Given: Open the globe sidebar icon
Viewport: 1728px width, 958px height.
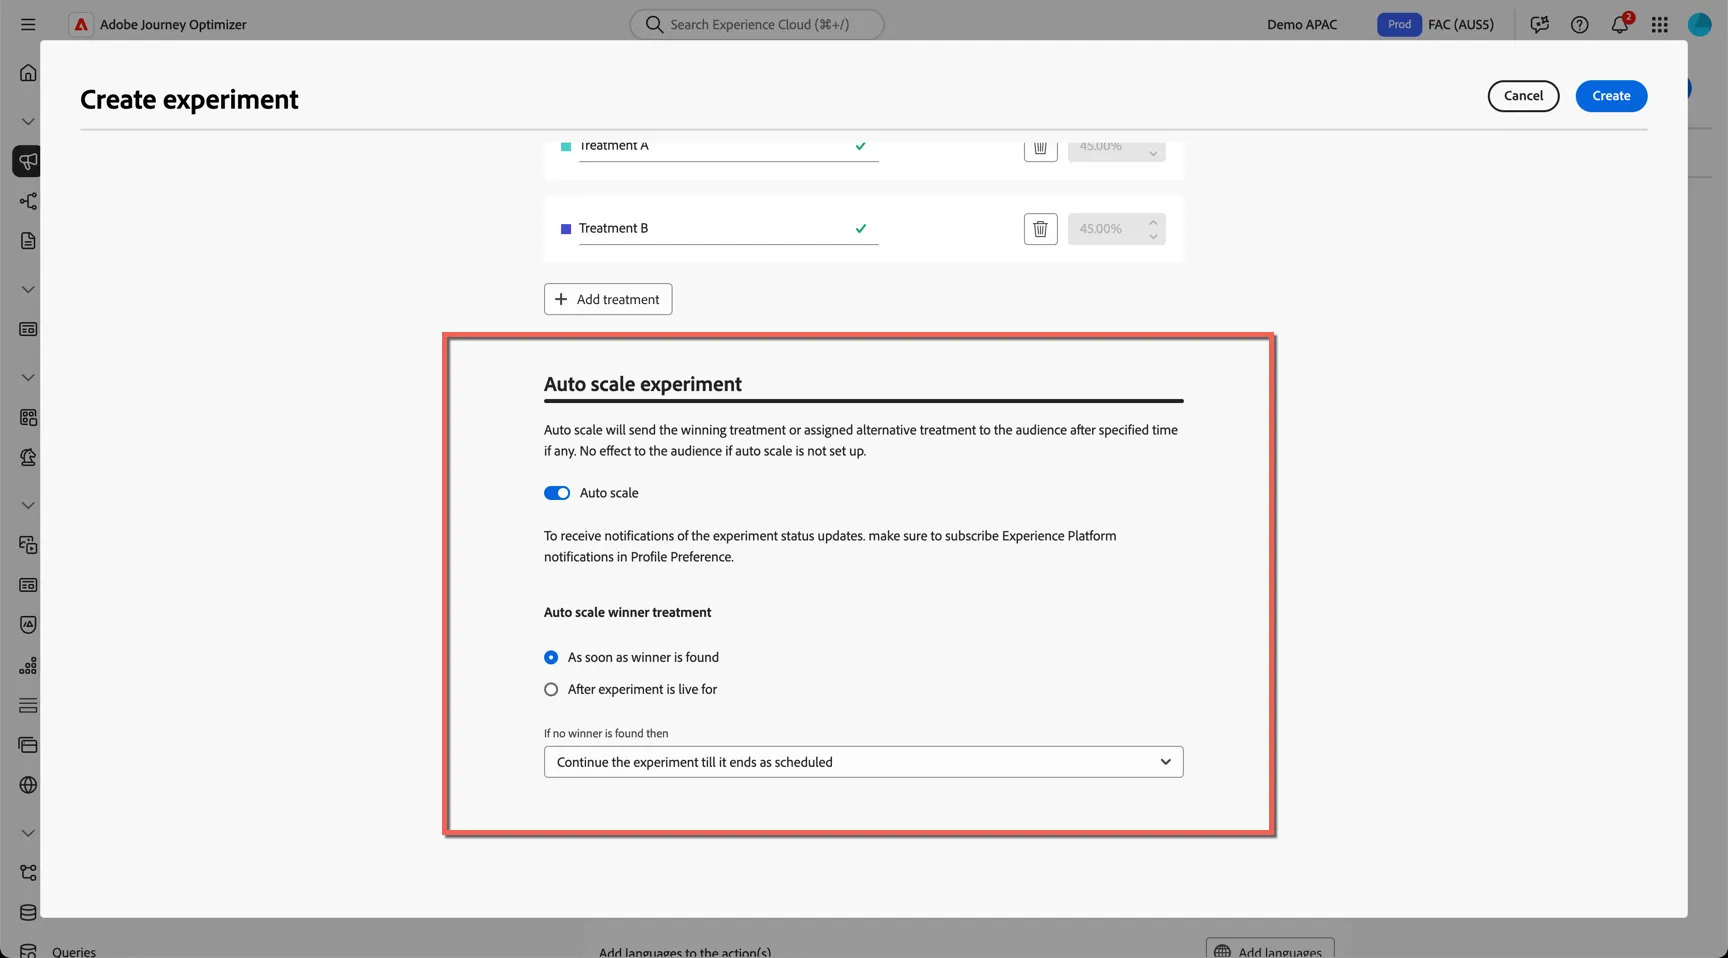Looking at the screenshot, I should click(28, 785).
